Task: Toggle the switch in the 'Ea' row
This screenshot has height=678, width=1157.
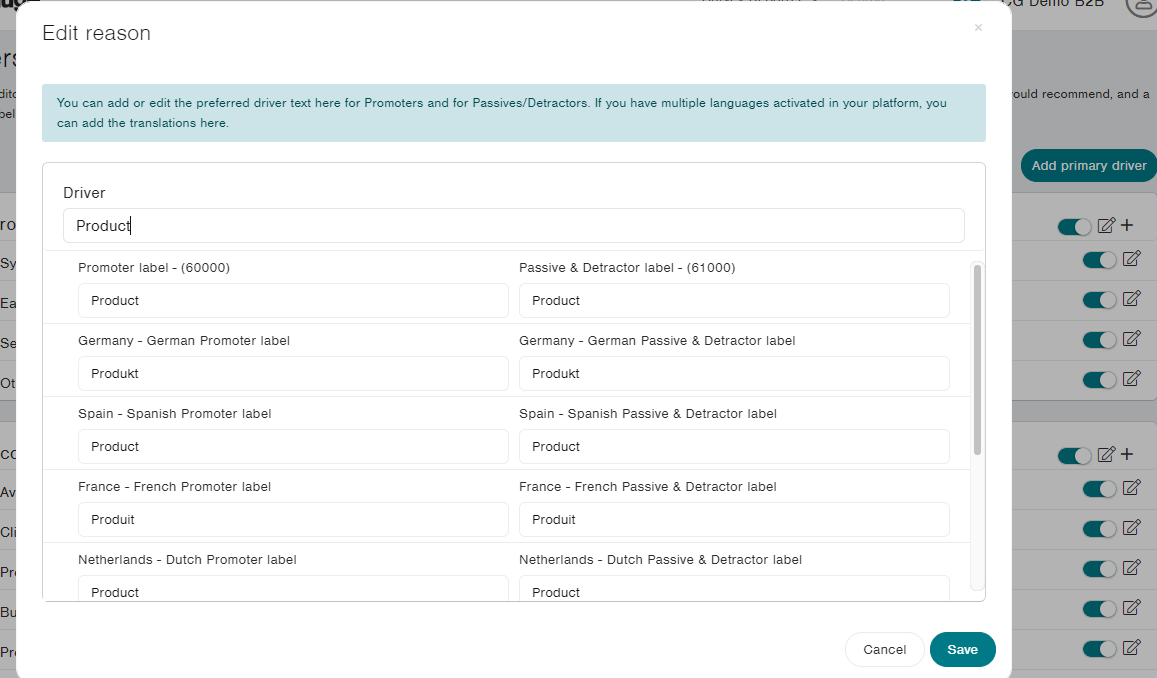Action: 1099,300
